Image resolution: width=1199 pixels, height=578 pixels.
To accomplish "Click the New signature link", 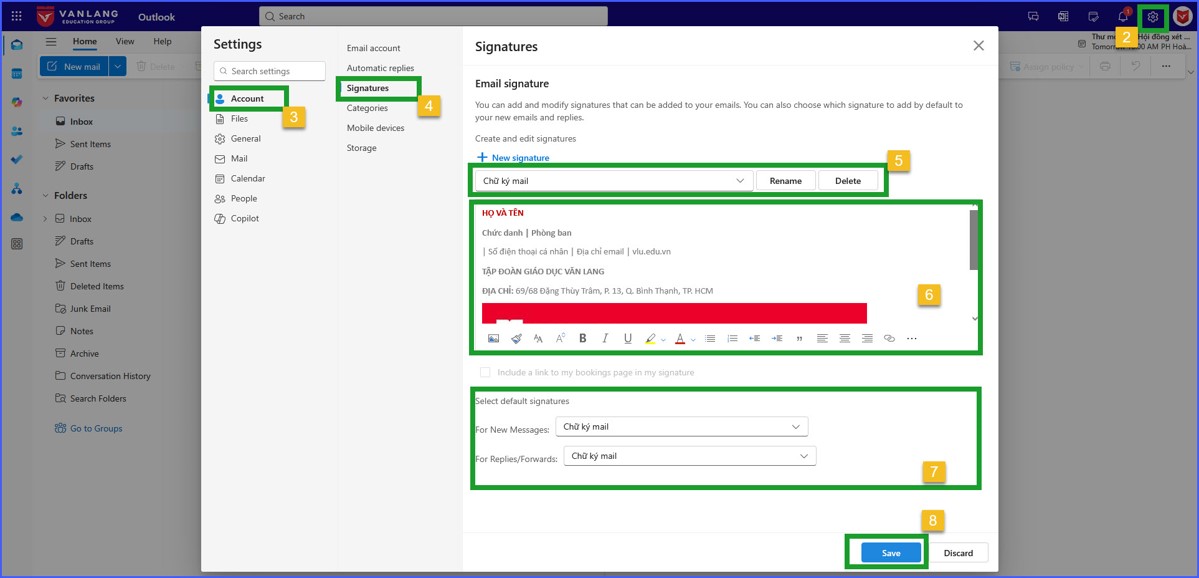I will (513, 158).
